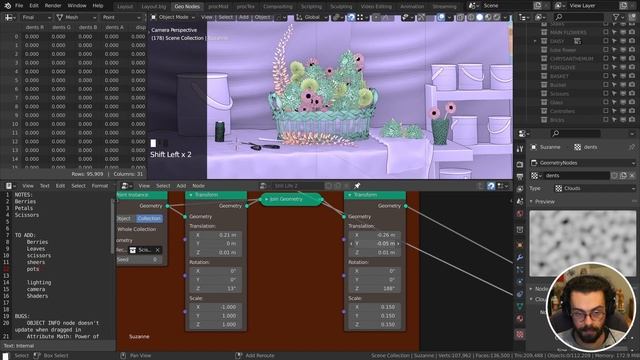
Task: Select rendered viewport shading
Action: [x=497, y=17]
